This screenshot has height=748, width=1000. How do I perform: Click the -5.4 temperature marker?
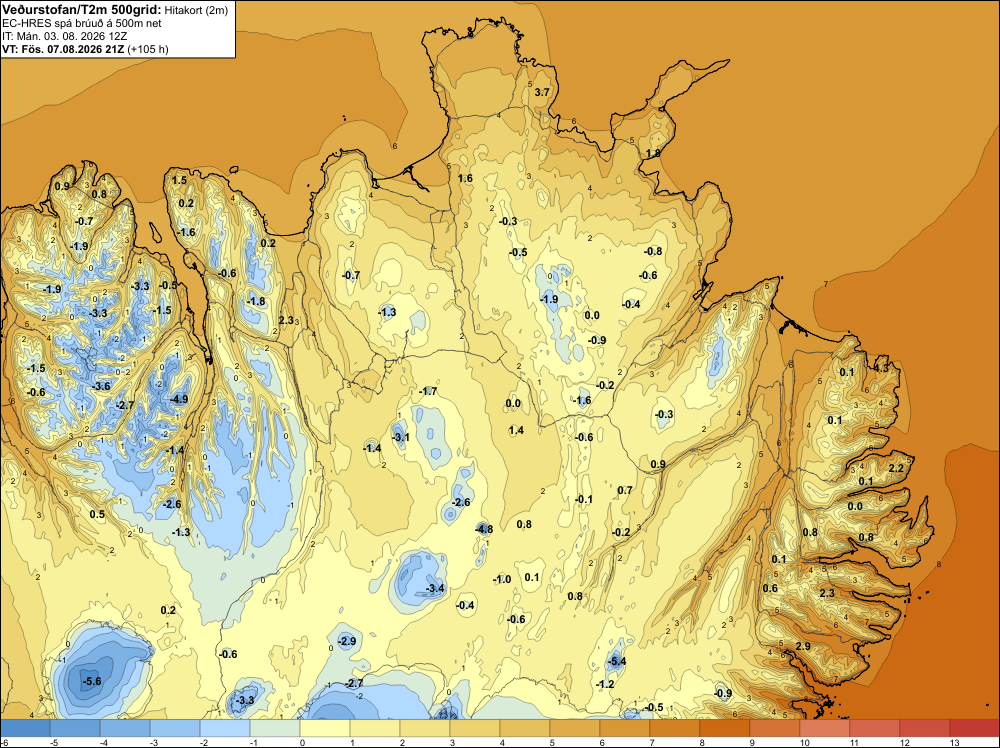pos(617,661)
